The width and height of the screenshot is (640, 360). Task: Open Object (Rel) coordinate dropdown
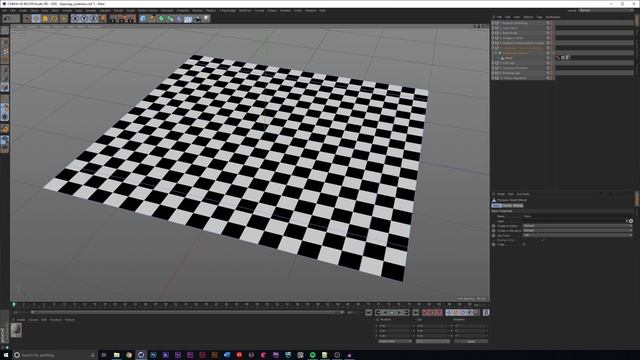tap(395, 341)
